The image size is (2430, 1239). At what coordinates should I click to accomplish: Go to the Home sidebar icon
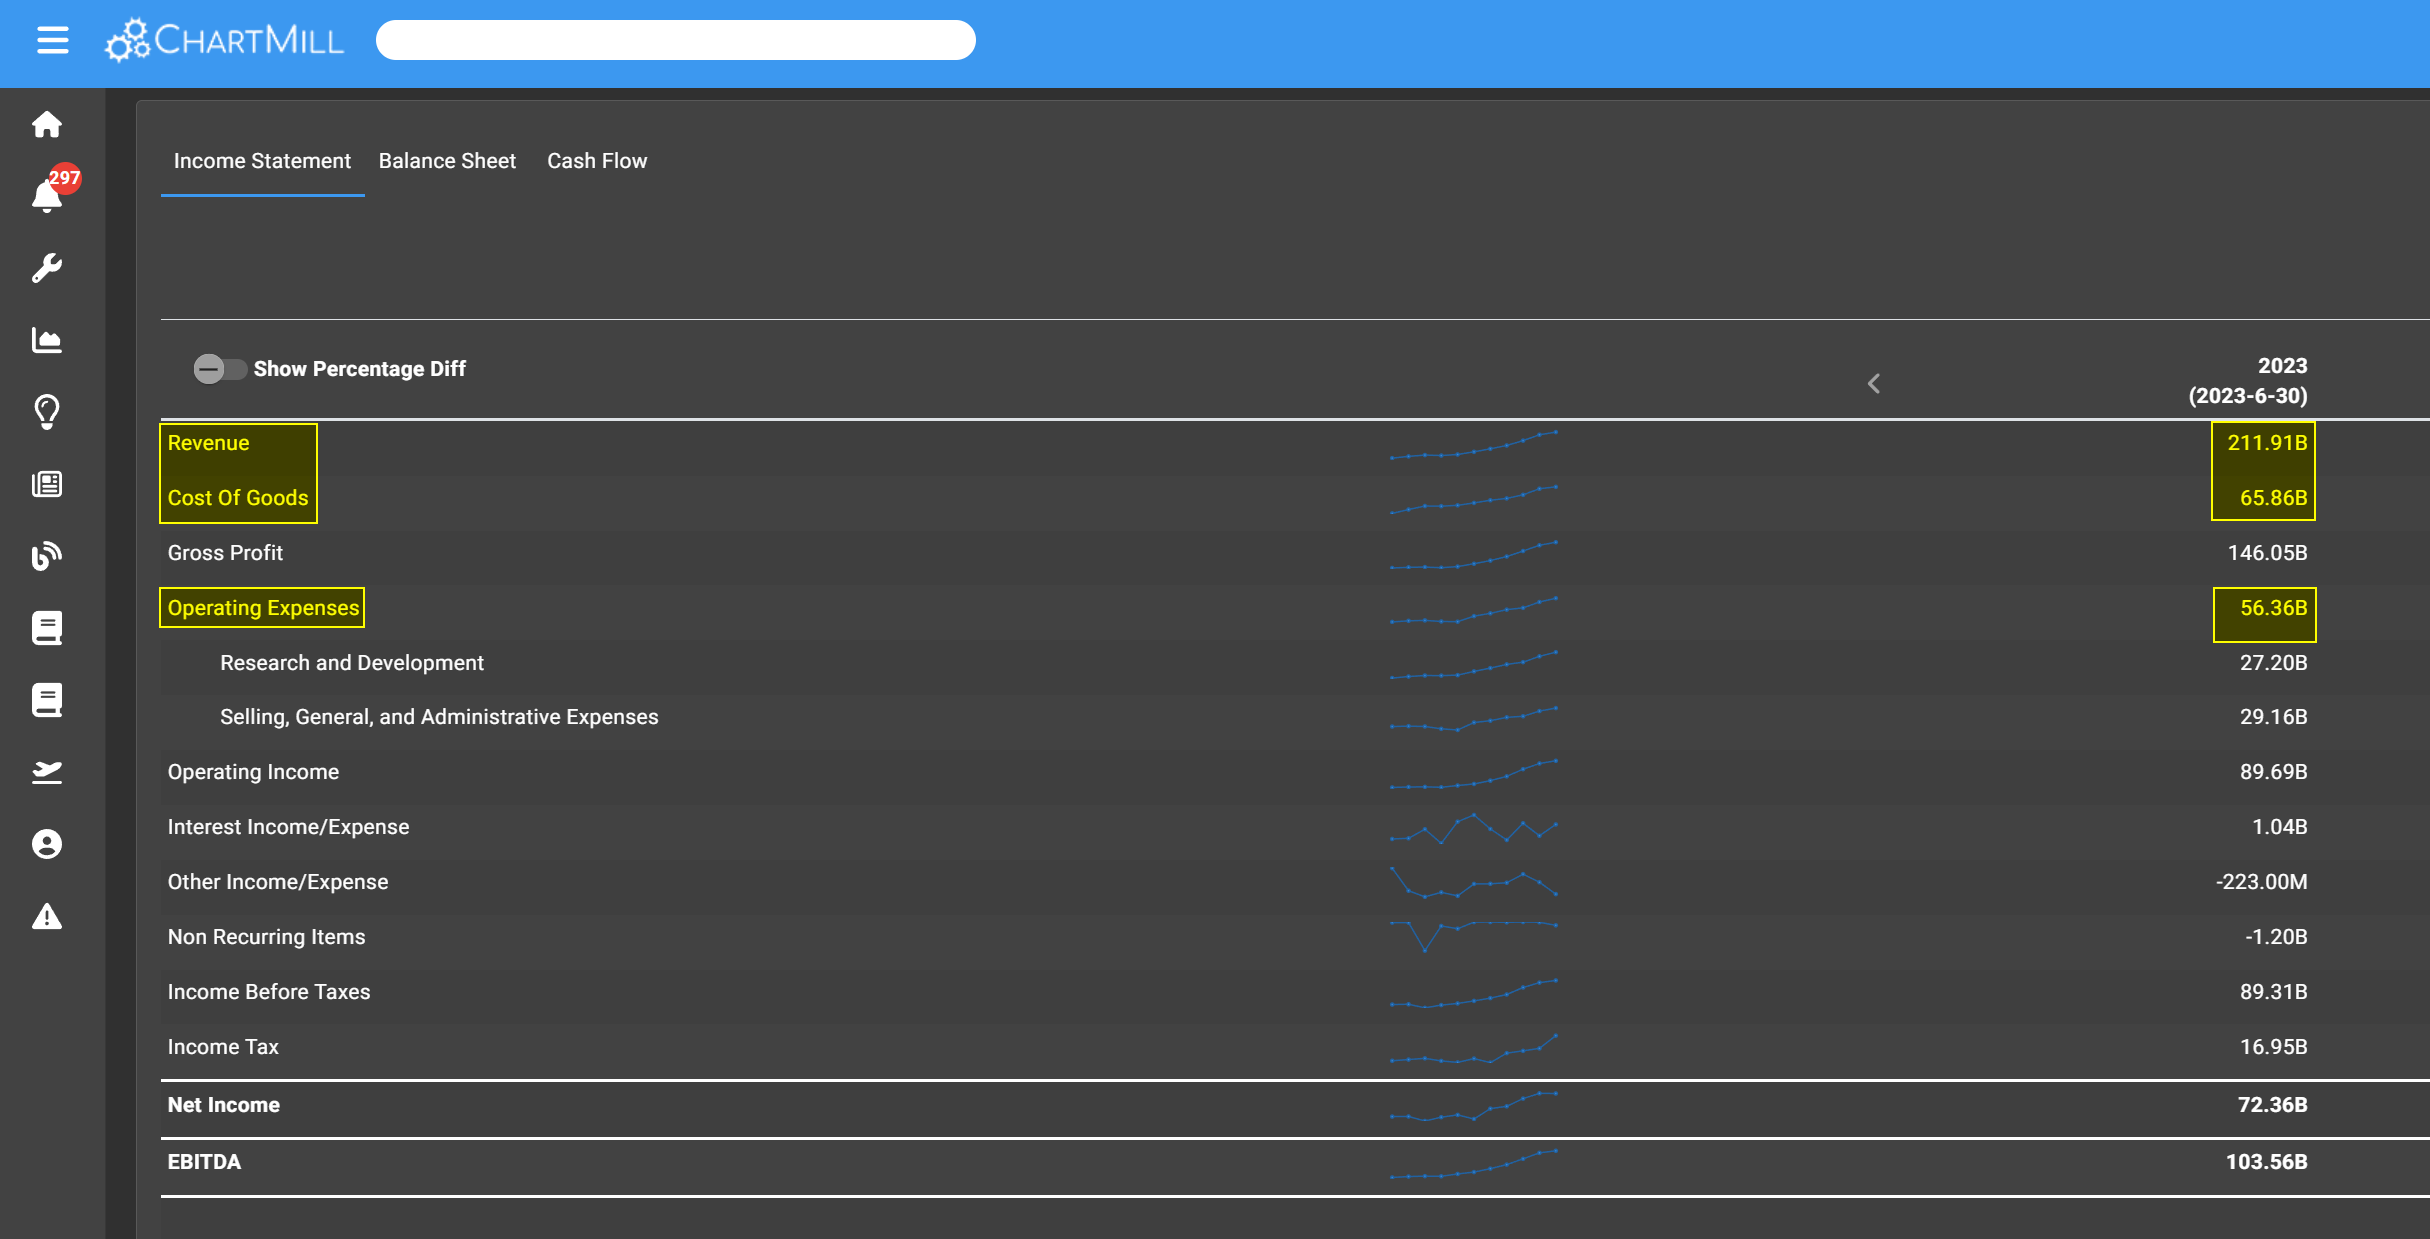(47, 124)
